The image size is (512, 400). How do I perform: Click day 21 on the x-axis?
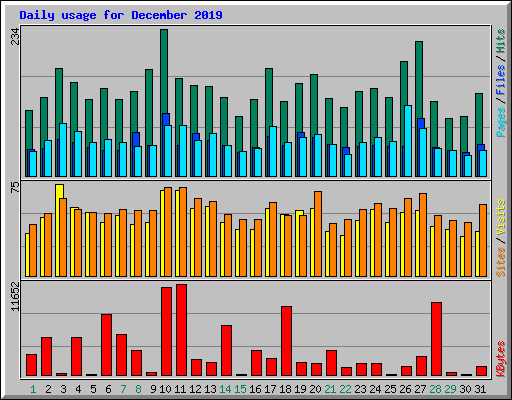tap(330, 389)
